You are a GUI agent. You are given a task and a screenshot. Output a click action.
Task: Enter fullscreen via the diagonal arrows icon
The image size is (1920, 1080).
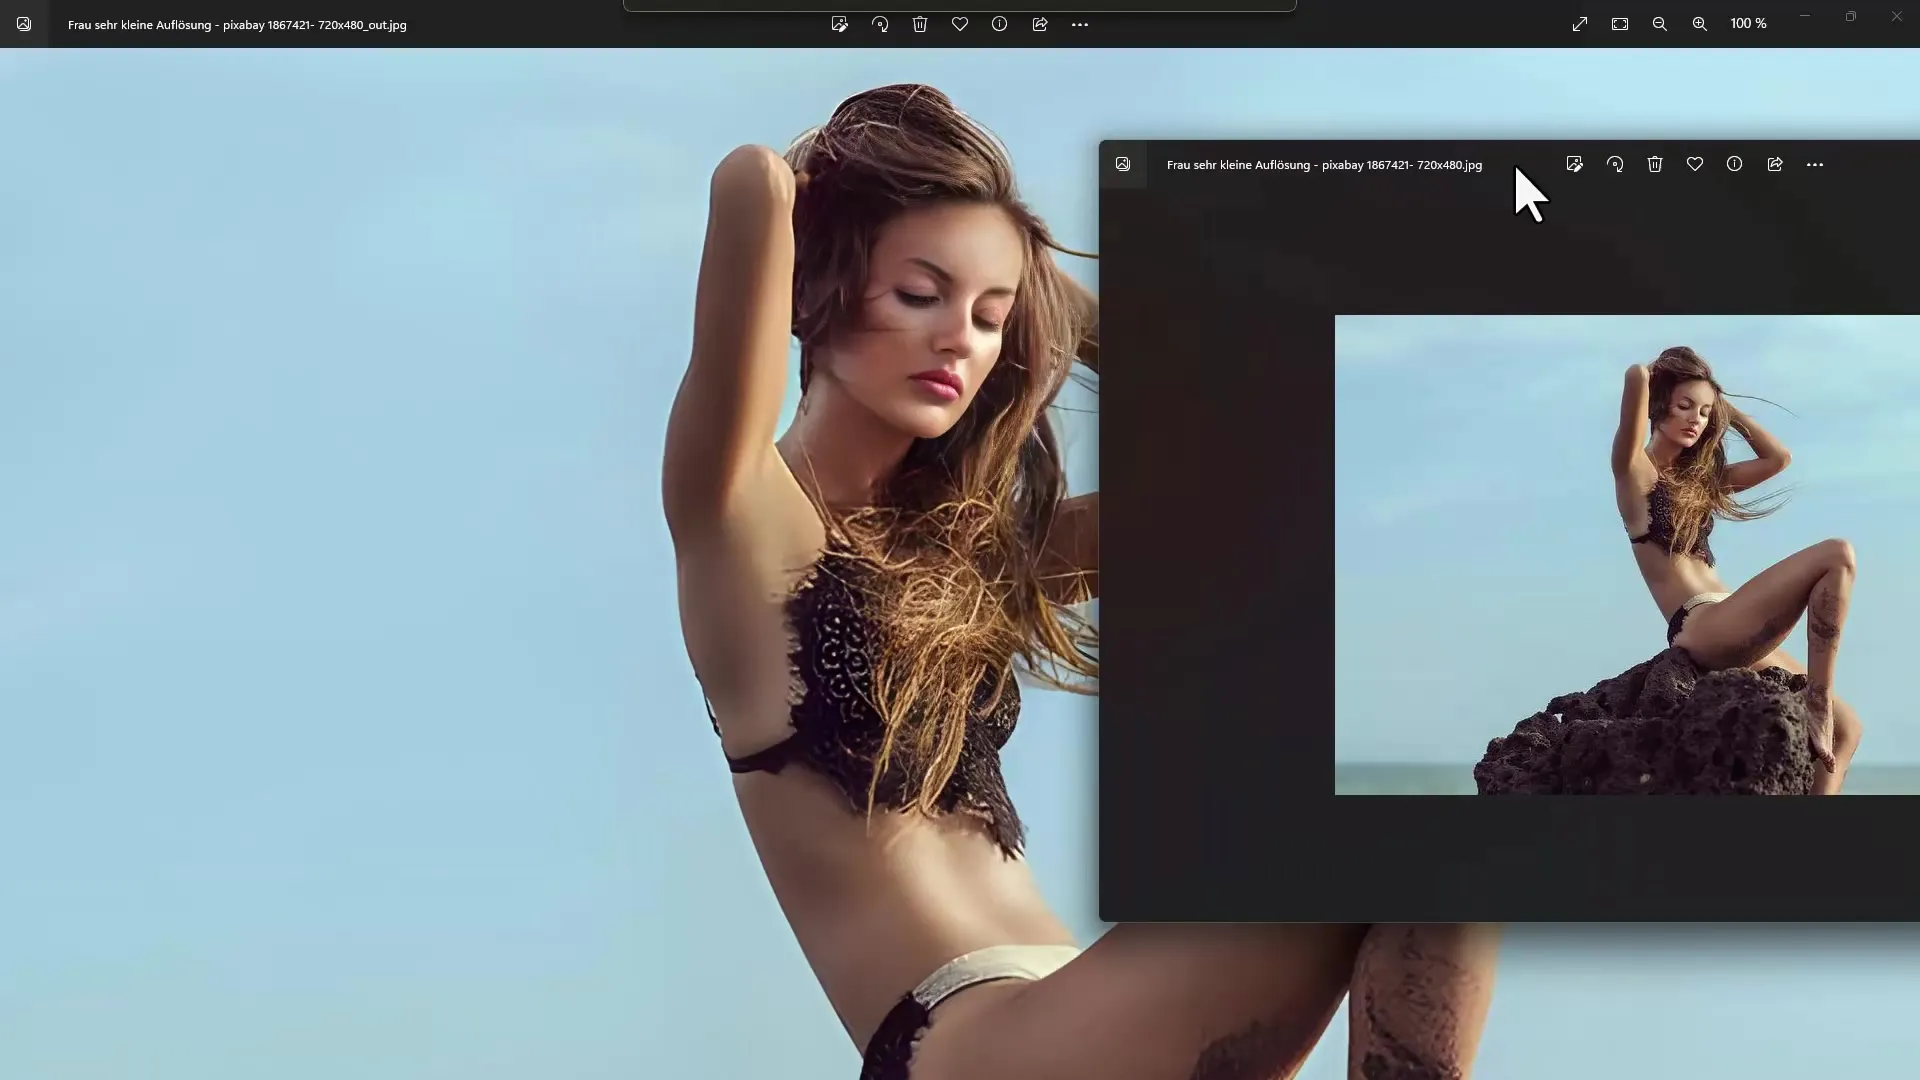(1580, 24)
